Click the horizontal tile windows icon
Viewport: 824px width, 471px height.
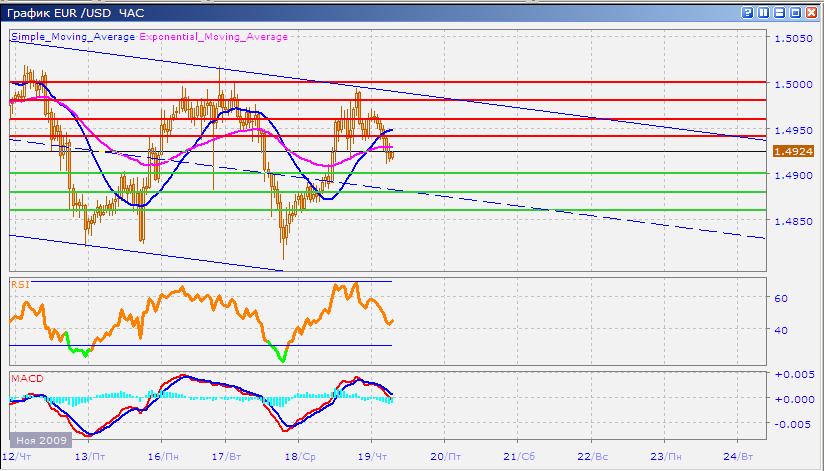[778, 12]
